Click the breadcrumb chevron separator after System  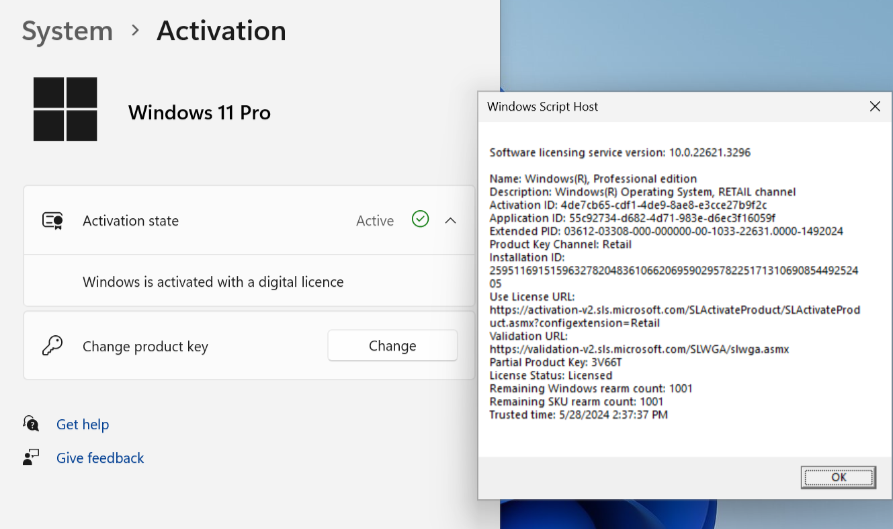(x=135, y=31)
